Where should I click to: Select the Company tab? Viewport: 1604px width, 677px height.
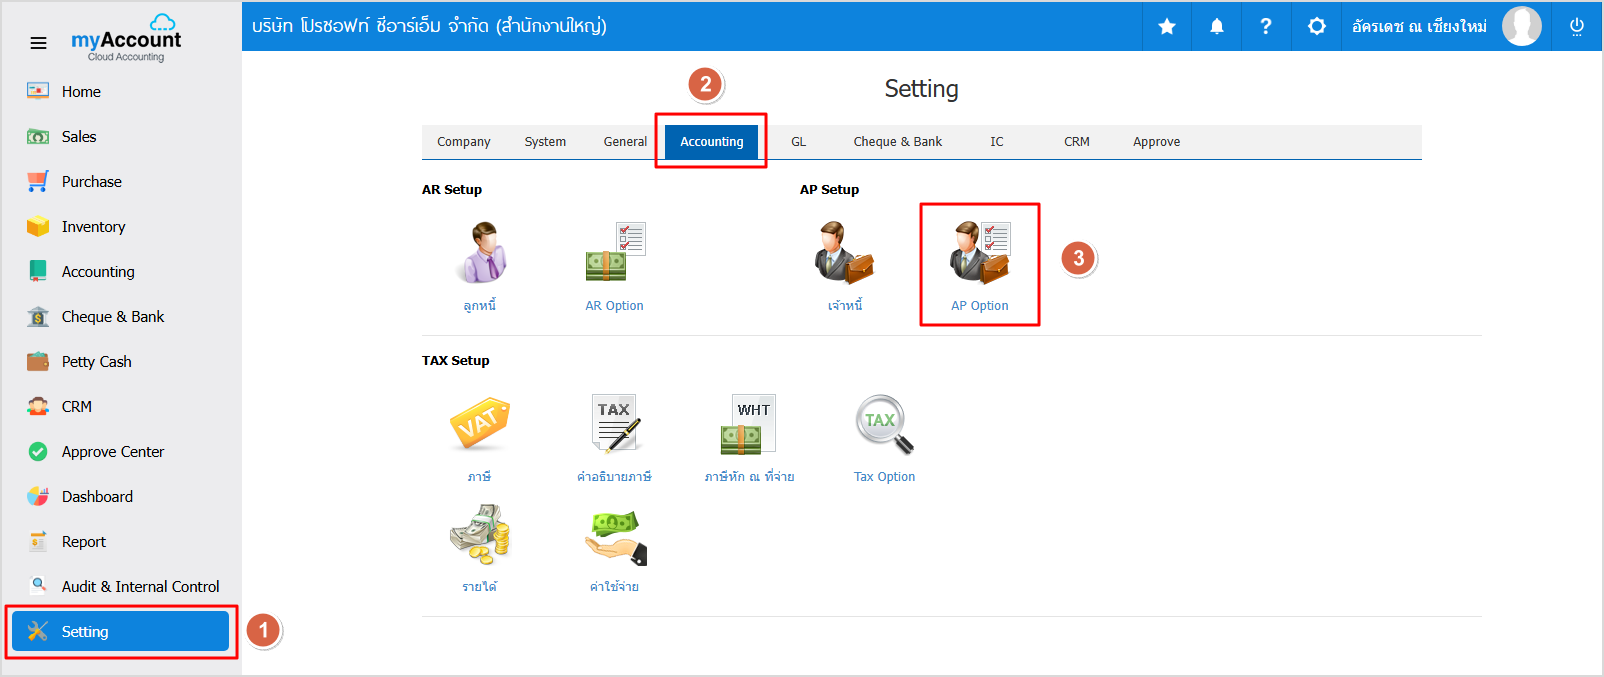(463, 142)
